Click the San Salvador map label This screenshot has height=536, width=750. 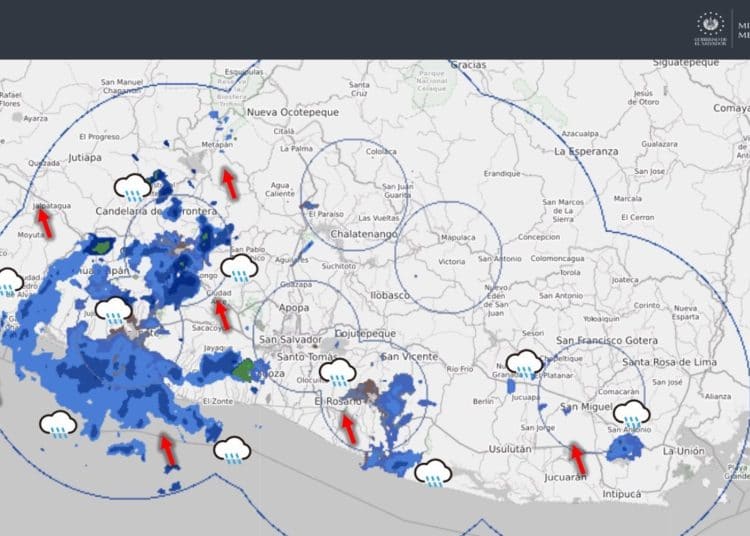(x=290, y=339)
